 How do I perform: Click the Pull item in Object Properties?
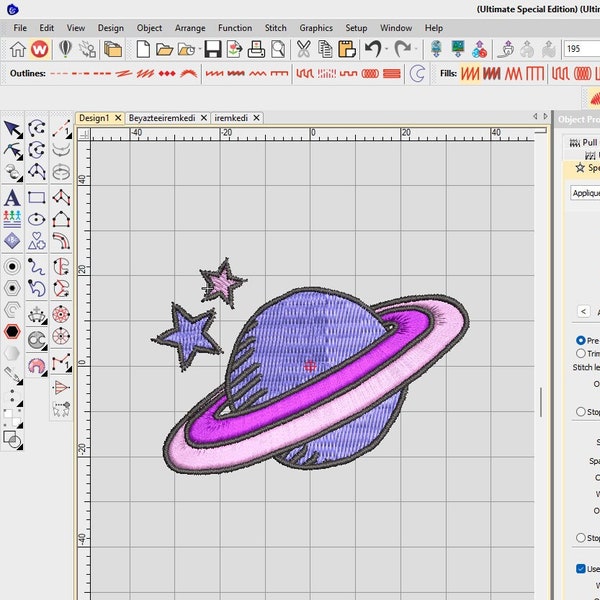[584, 142]
